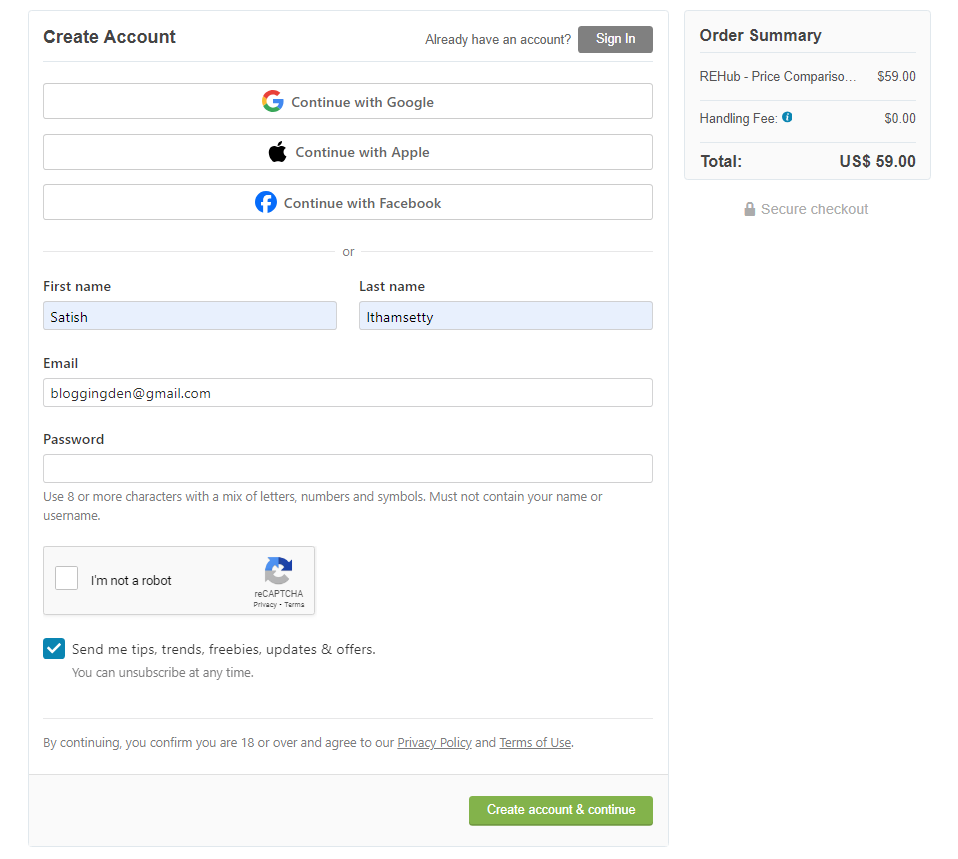Click the info icon next to Handling Fee

[787, 117]
